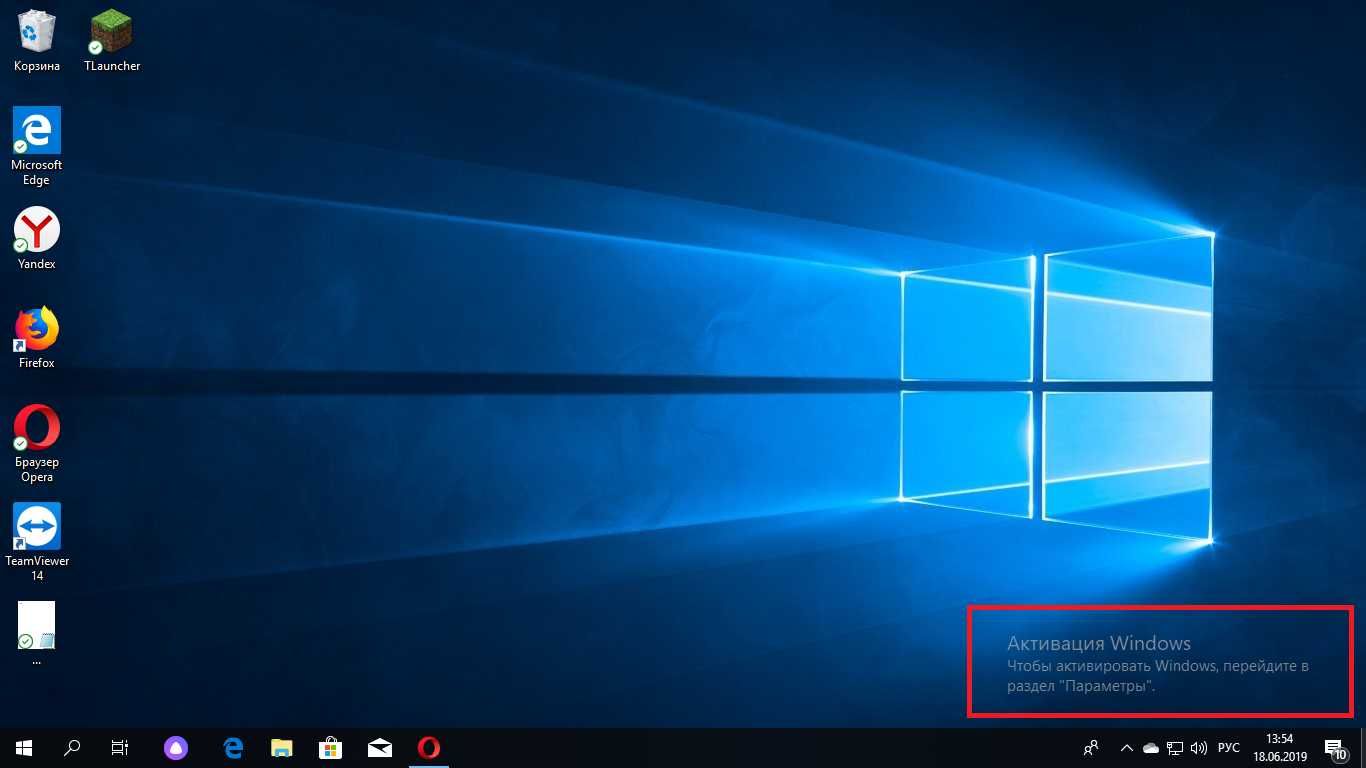This screenshot has height=768, width=1366.
Task: Select the Microsoft Edge desktop shortcut
Action: coord(36,146)
